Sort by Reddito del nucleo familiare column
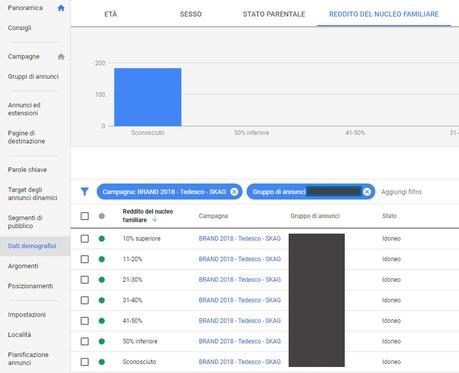459x373 pixels. tap(148, 216)
